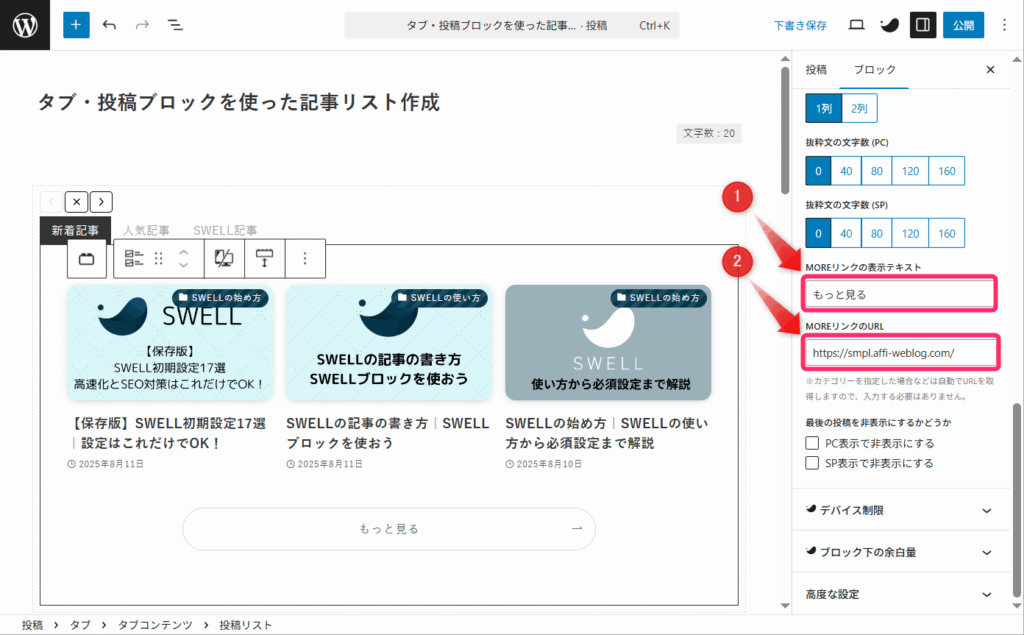Click the SWELL初期設定17選 post thumbnail
Screen dimensions: 1024x635
coord(170,342)
